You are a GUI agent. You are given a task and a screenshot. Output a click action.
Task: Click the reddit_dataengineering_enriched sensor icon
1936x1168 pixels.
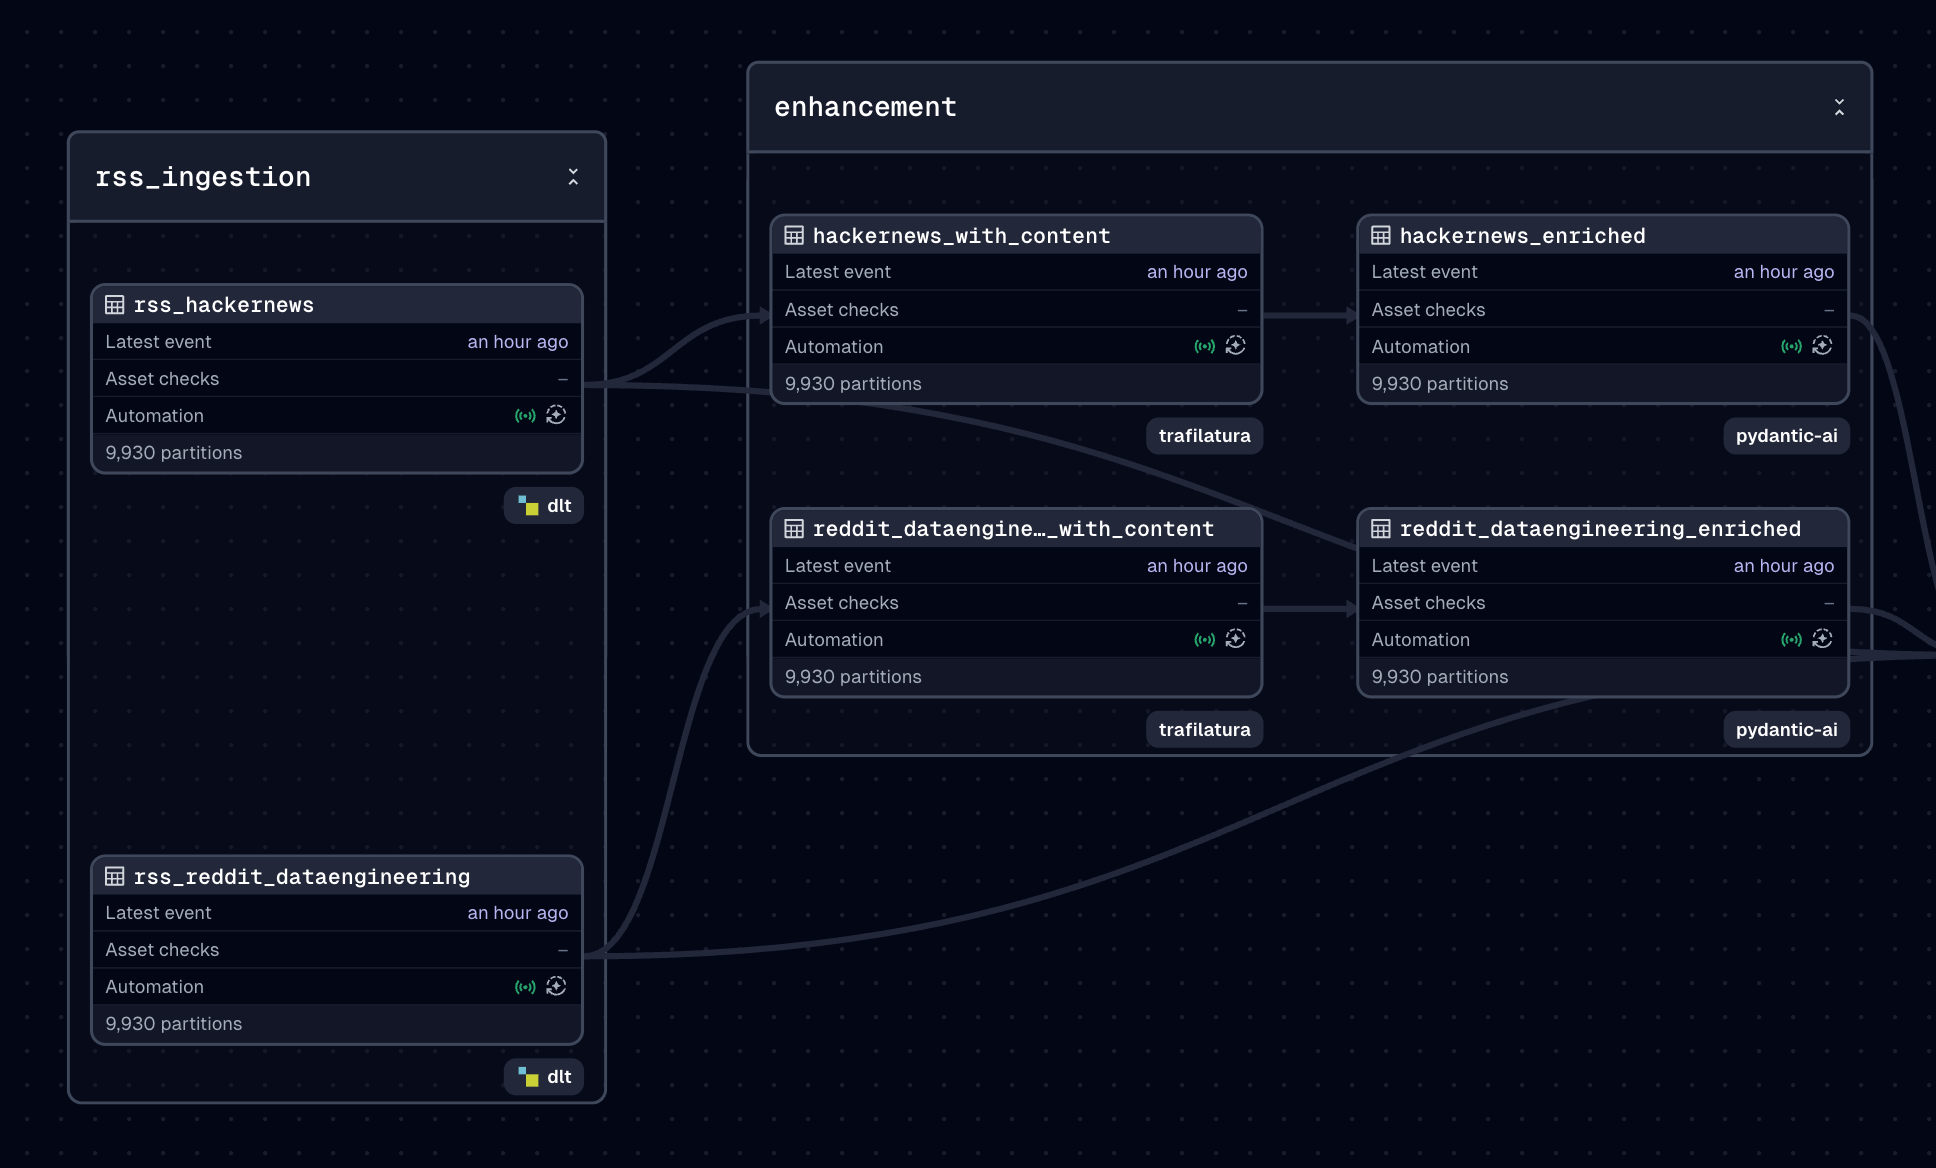click(x=1791, y=640)
